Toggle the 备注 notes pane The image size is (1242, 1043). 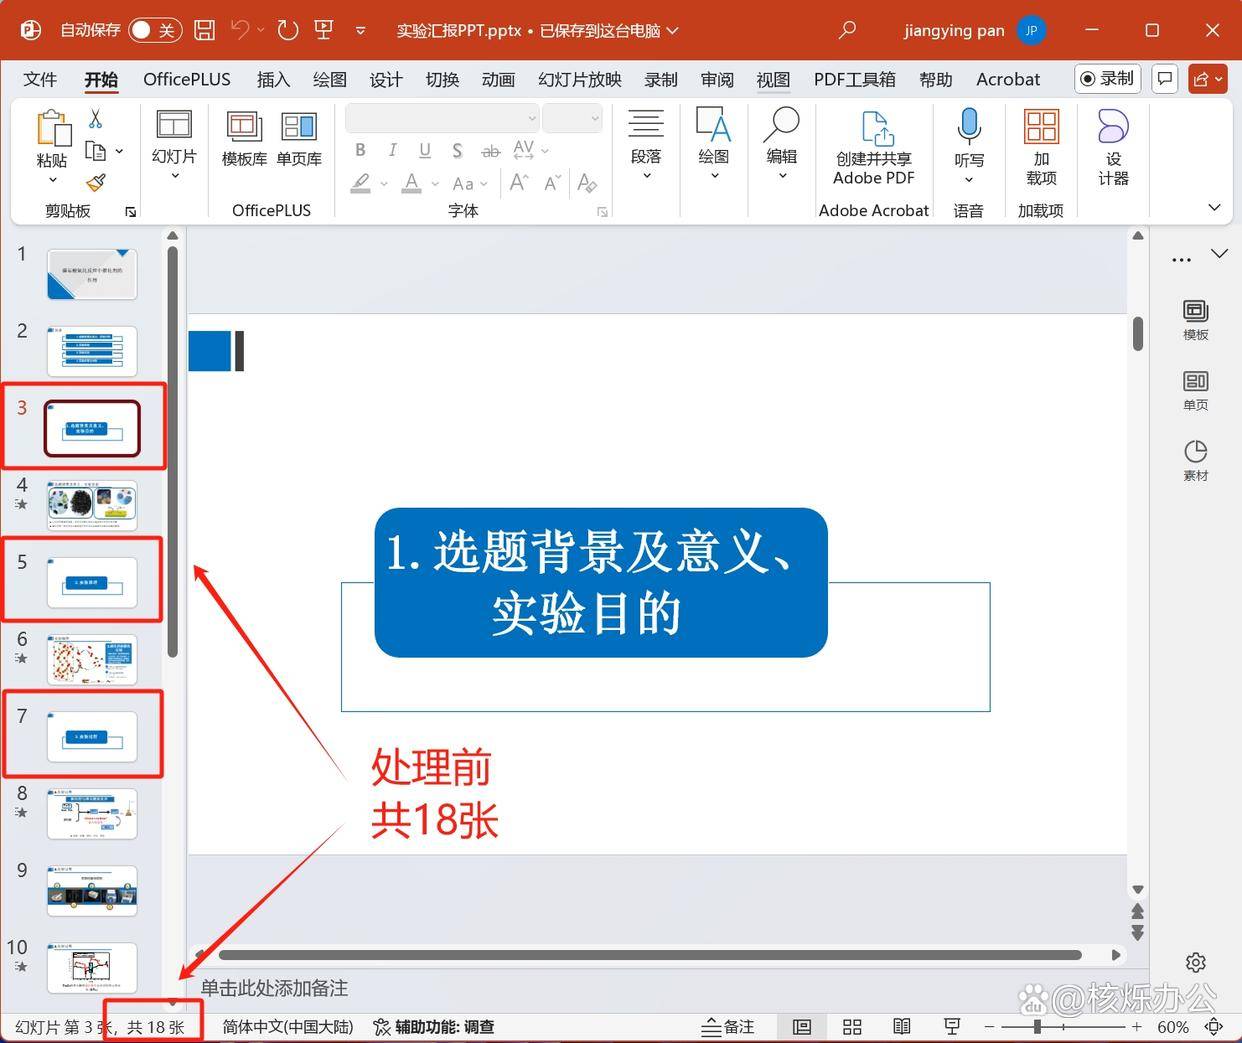point(728,1027)
